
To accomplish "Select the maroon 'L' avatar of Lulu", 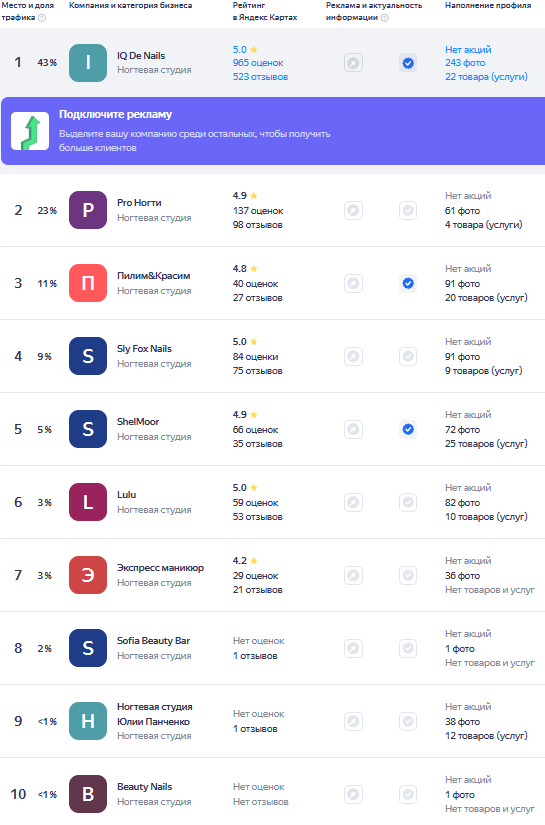I will (88, 502).
